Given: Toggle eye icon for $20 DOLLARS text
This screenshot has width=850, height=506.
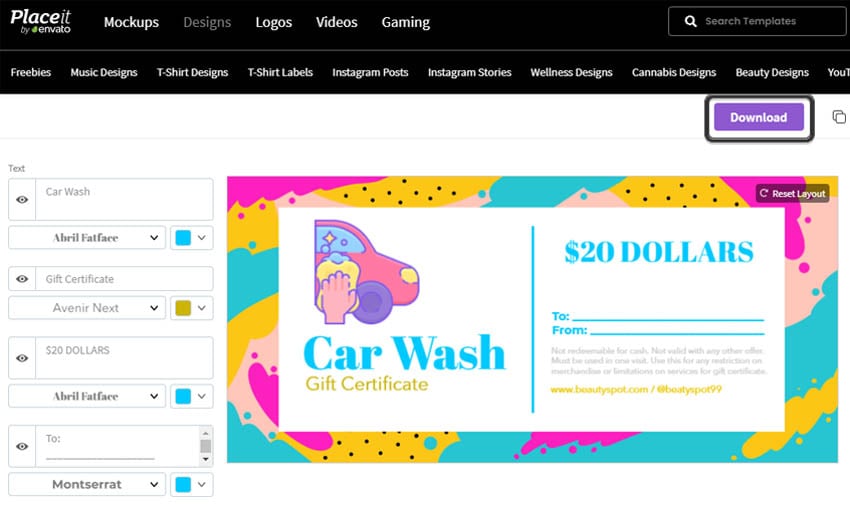Looking at the screenshot, I should [22, 358].
